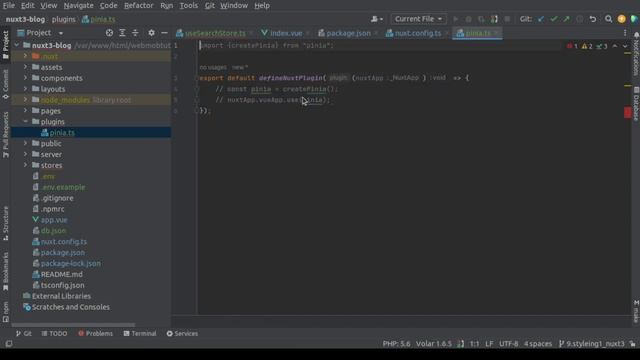The width and height of the screenshot is (640, 360).
Task: Click the 4 spaces indent status entry
Action: pyautogui.click(x=538, y=344)
